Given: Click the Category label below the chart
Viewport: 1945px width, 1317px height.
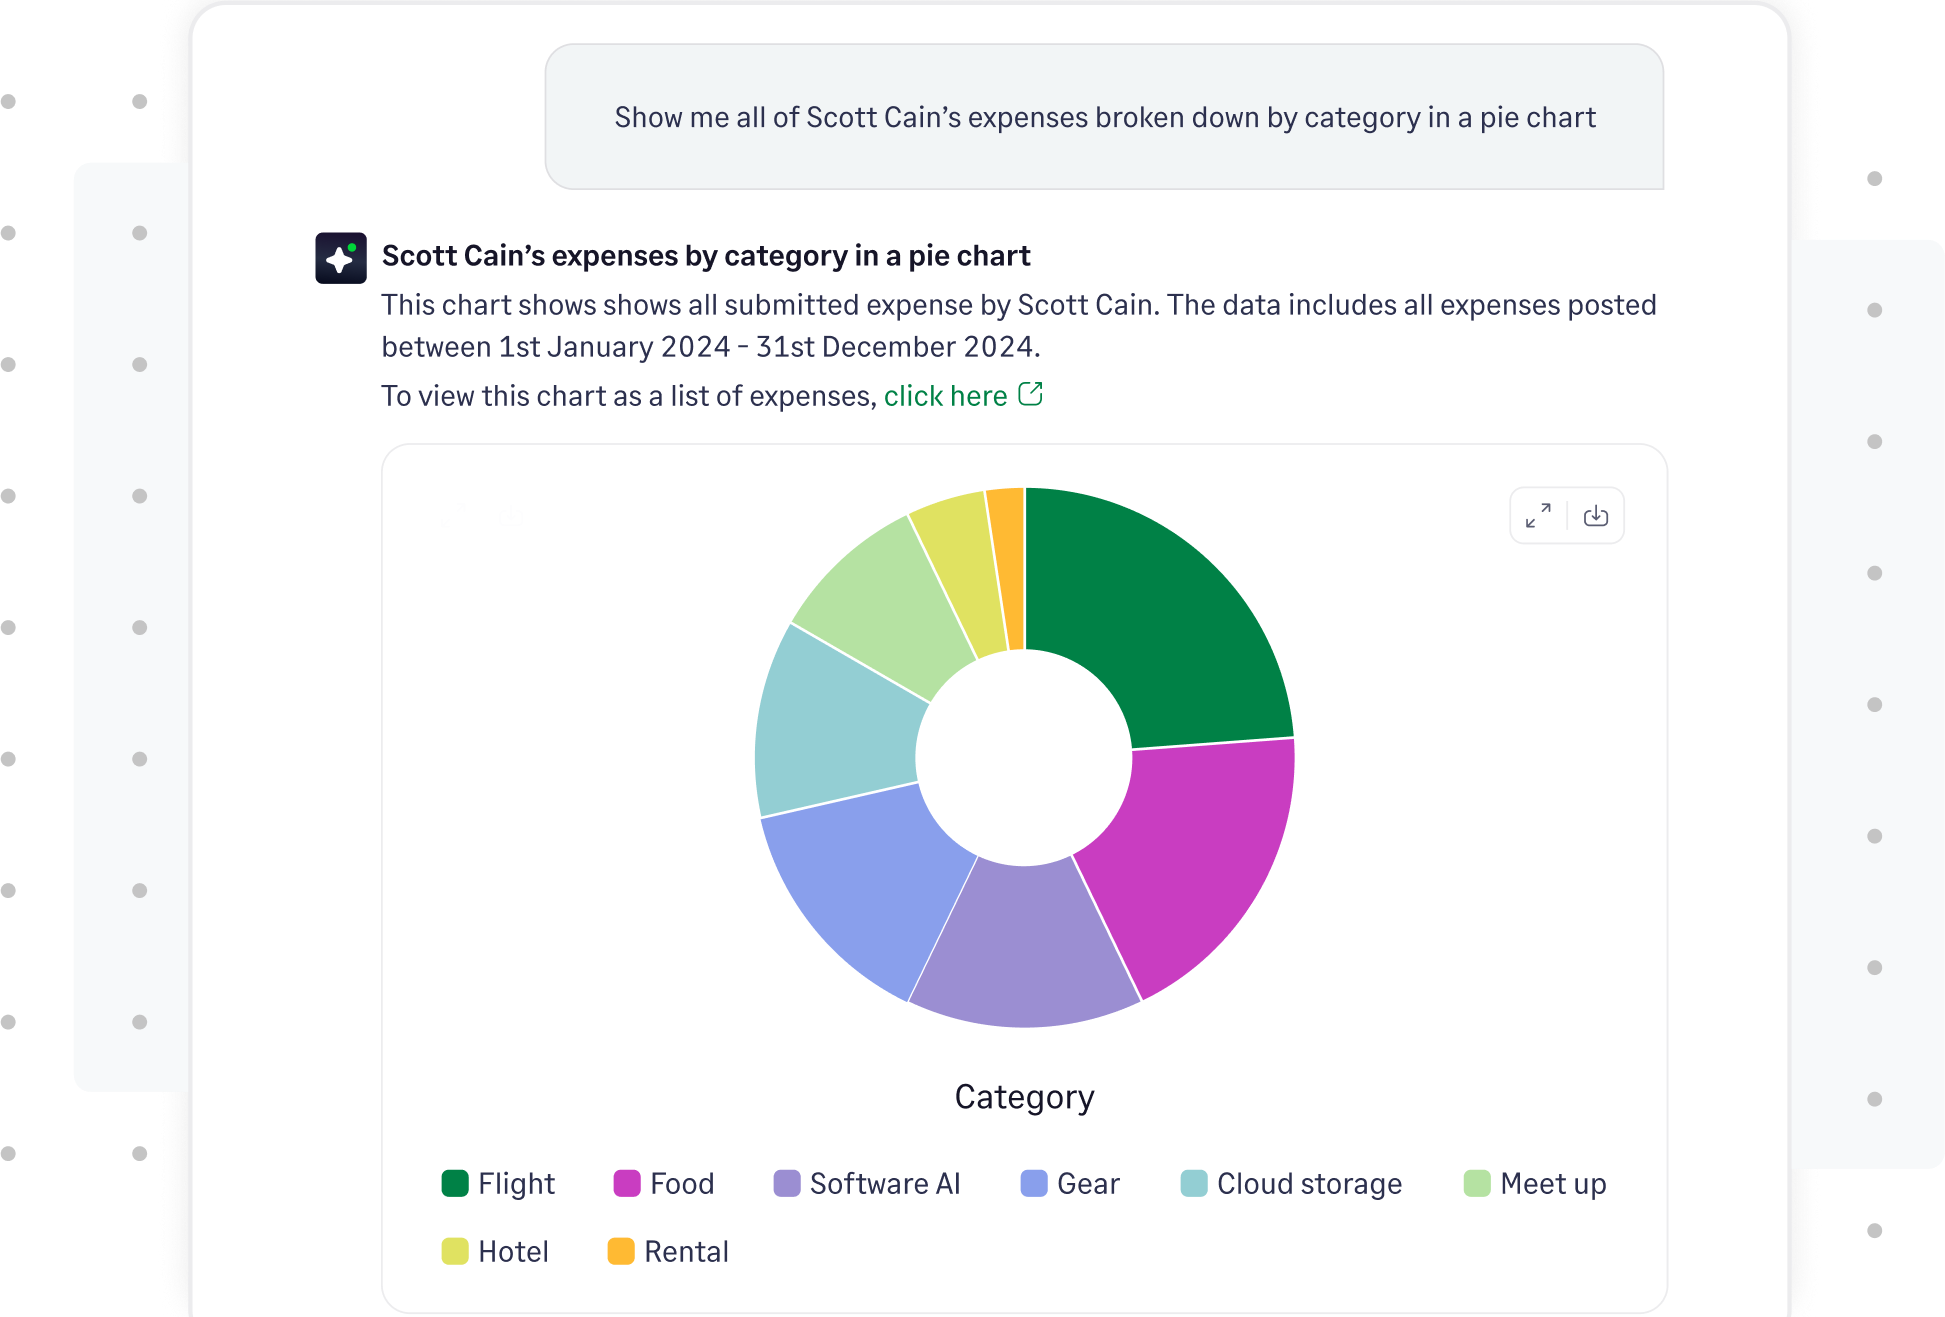Looking at the screenshot, I should (x=1024, y=1095).
